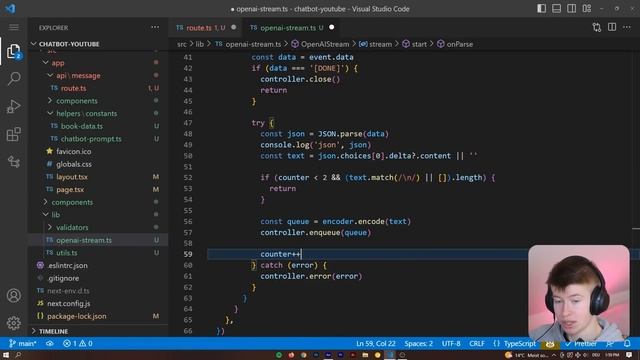Click Ln 59, Col 22 status item
Viewport: 640px width, 360px height.
(376, 343)
